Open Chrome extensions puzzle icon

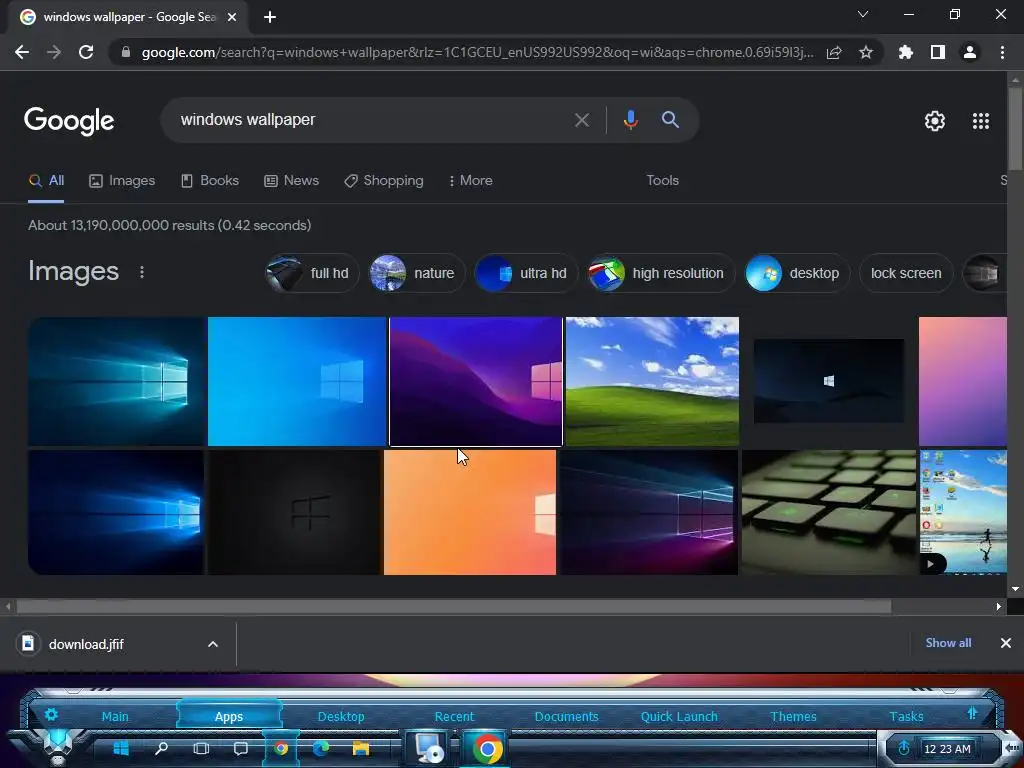(x=906, y=52)
